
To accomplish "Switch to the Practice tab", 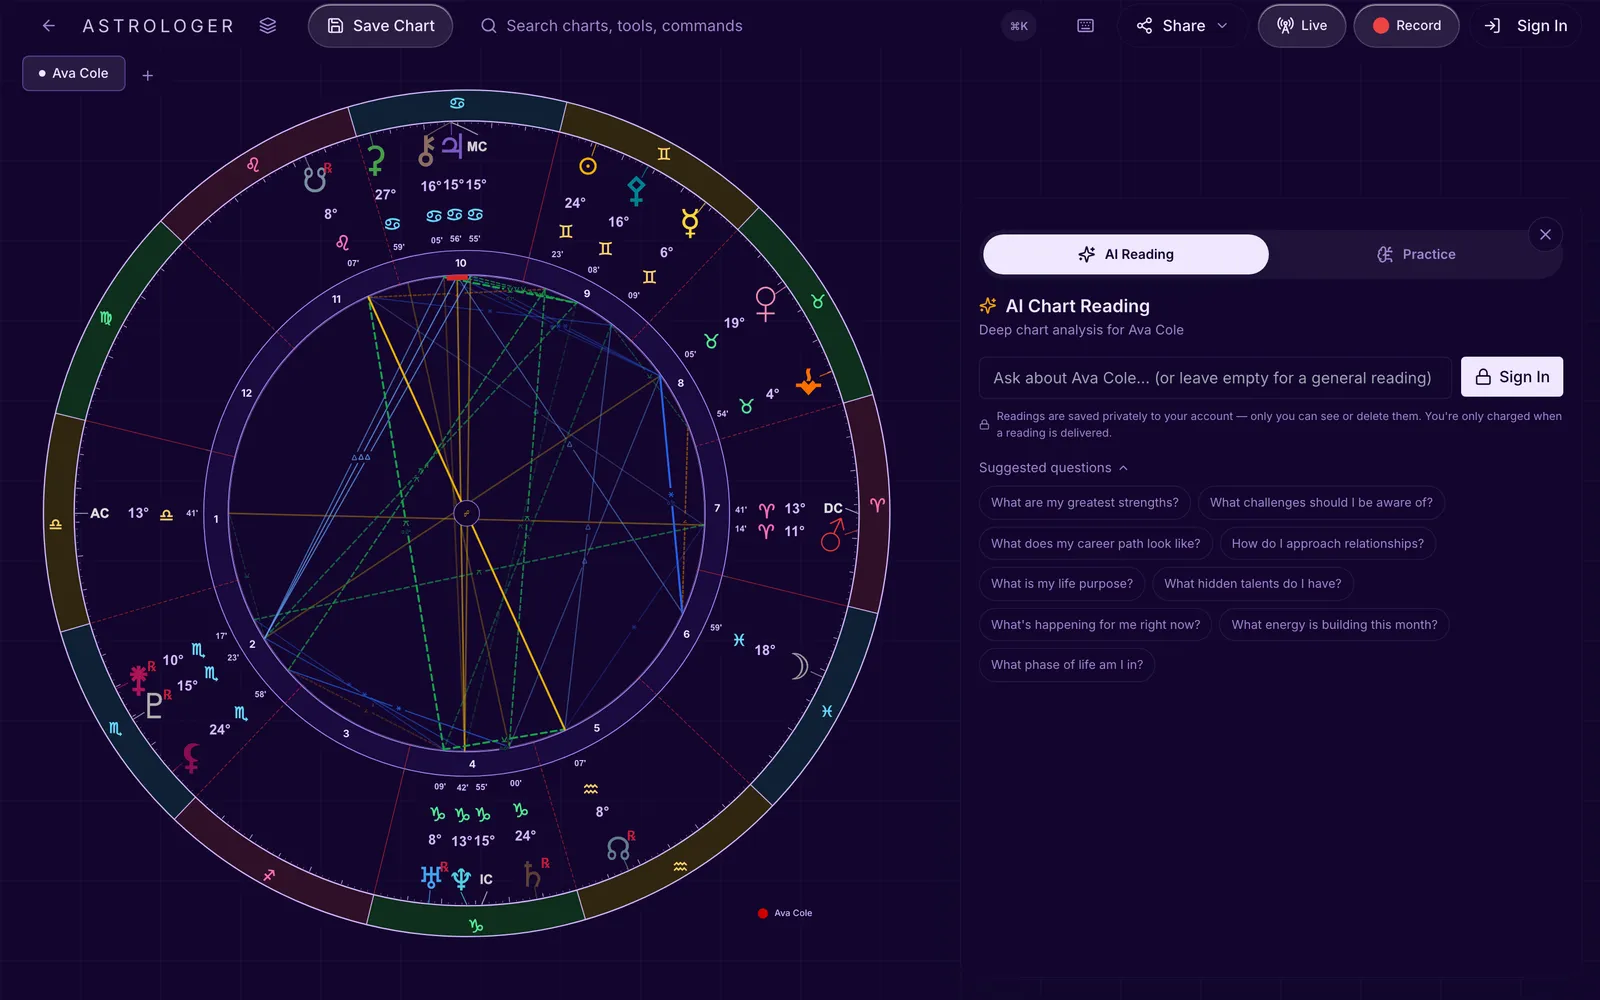I will [x=1415, y=254].
